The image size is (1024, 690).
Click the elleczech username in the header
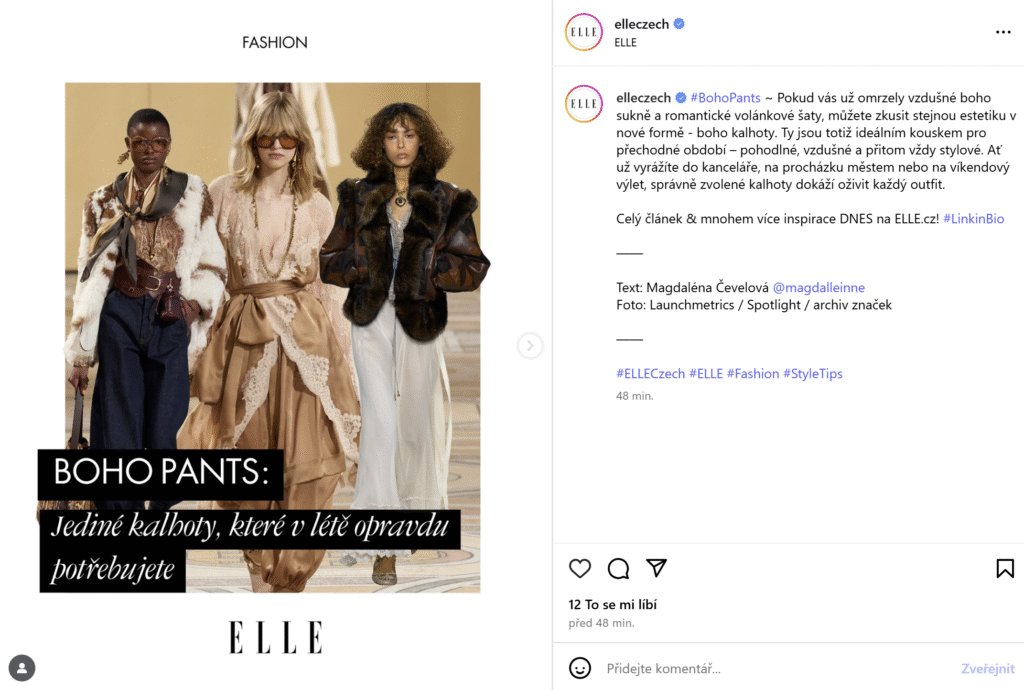coord(641,24)
